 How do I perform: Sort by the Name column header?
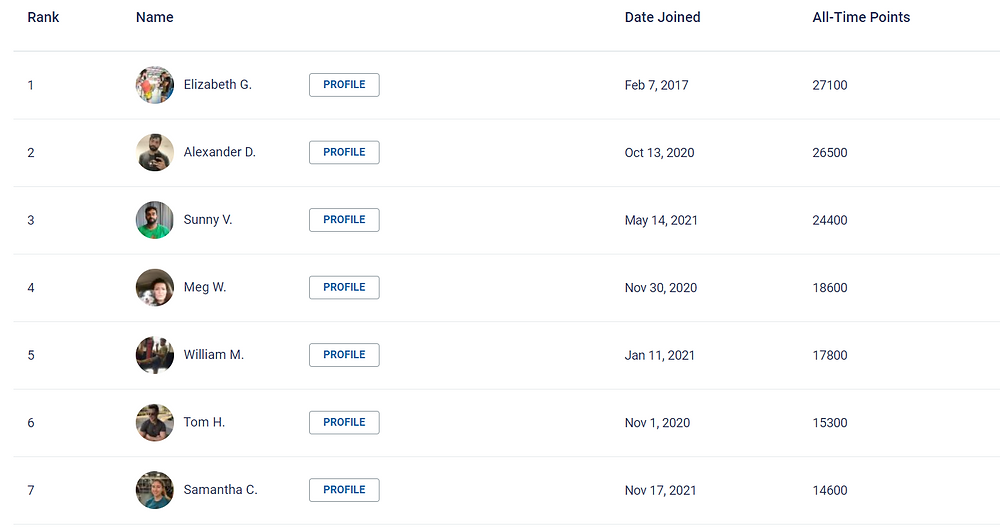(x=154, y=17)
